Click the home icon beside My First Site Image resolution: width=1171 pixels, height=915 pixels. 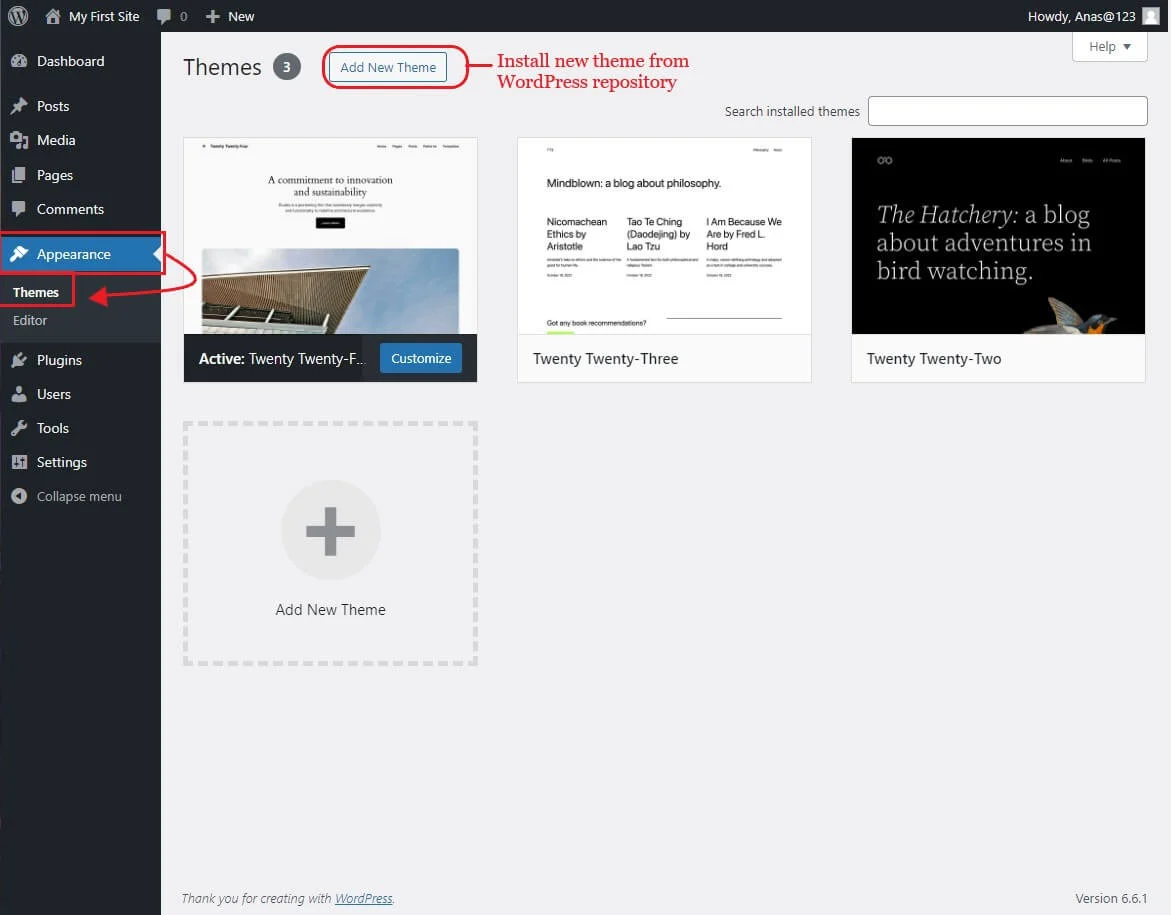pyautogui.click(x=52, y=16)
